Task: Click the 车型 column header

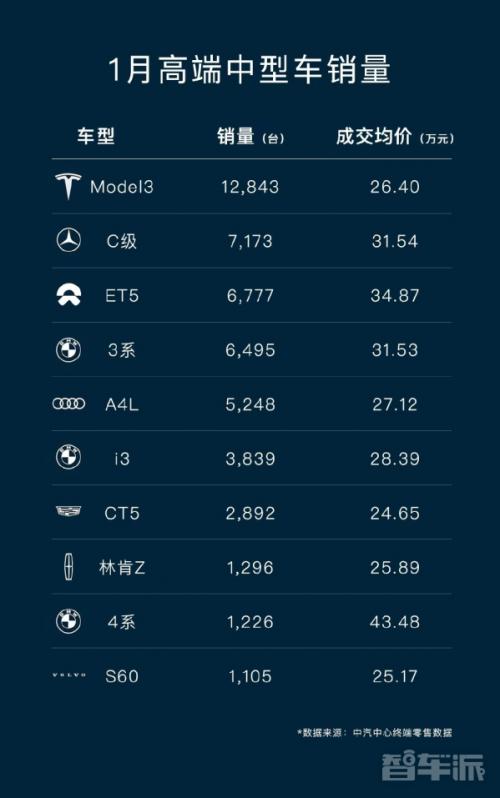Action: tap(96, 136)
